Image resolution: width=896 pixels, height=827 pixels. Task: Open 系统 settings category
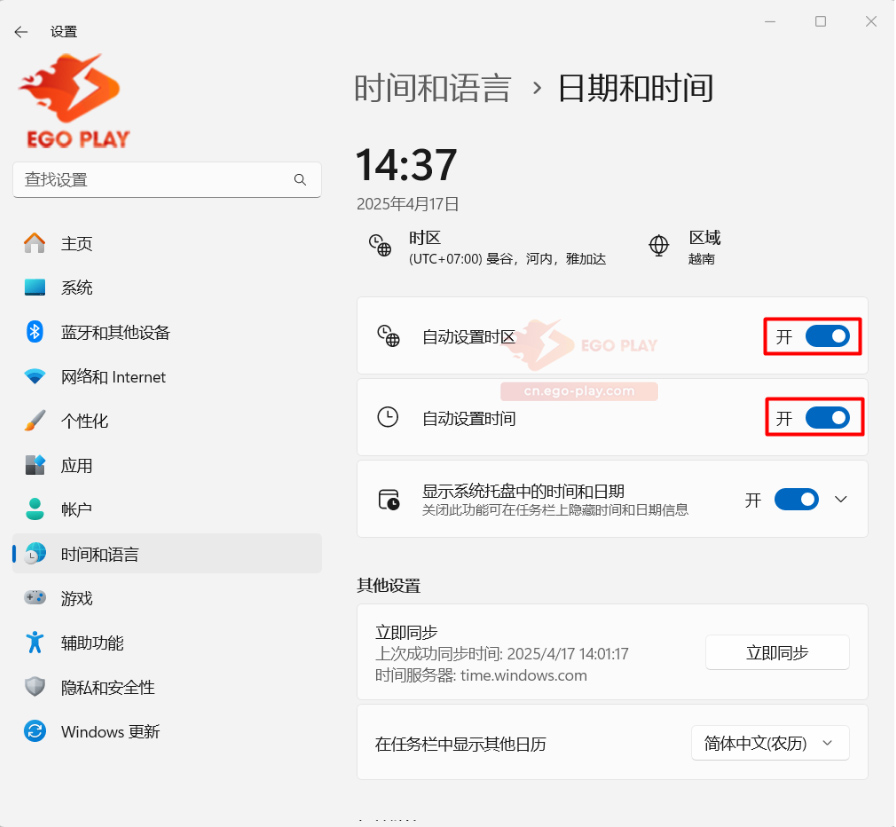tap(167, 287)
